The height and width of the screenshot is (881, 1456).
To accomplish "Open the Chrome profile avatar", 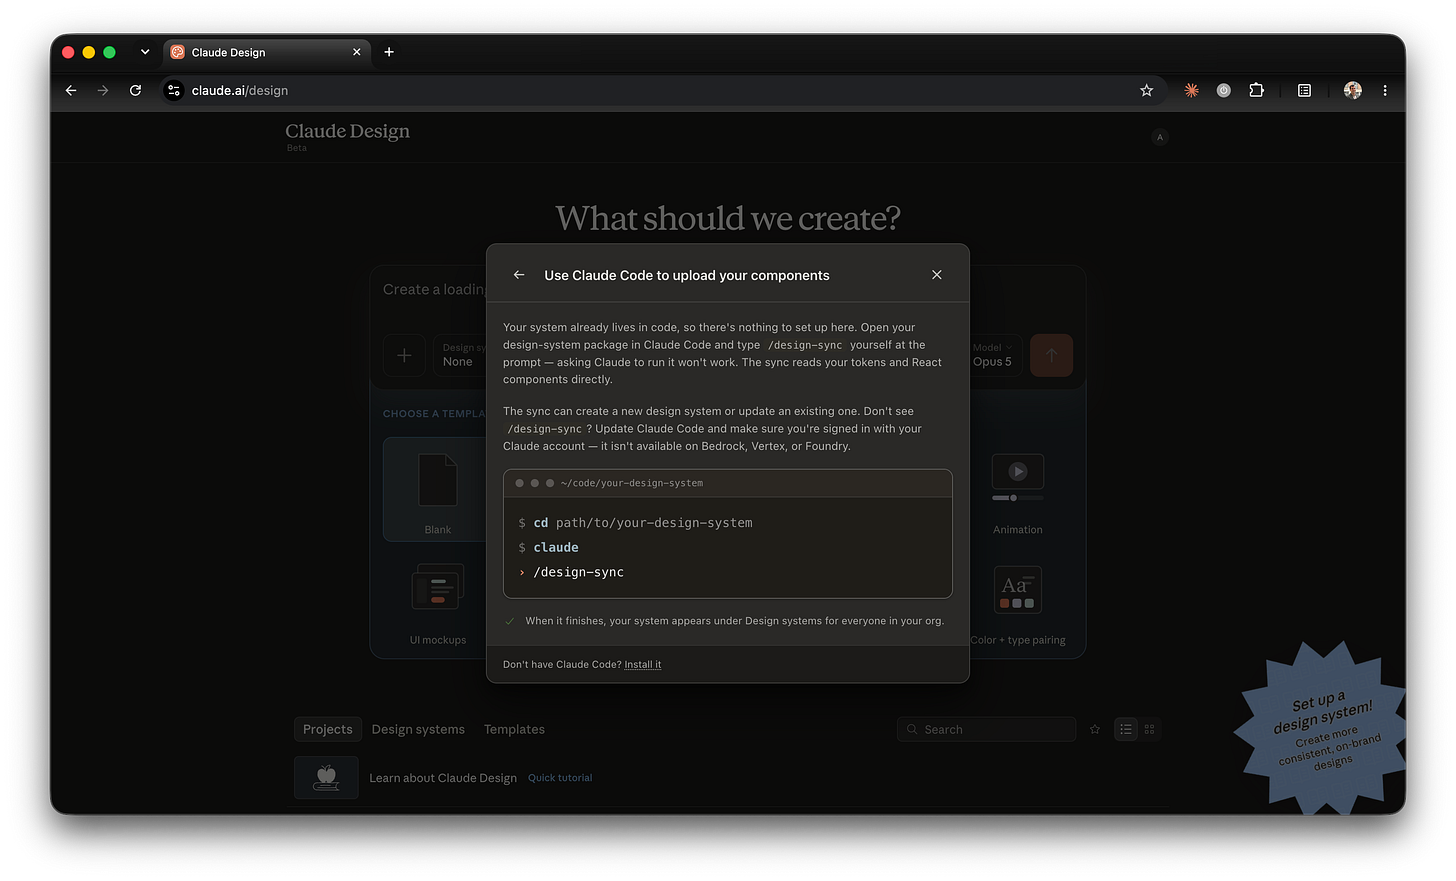I will click(x=1353, y=90).
